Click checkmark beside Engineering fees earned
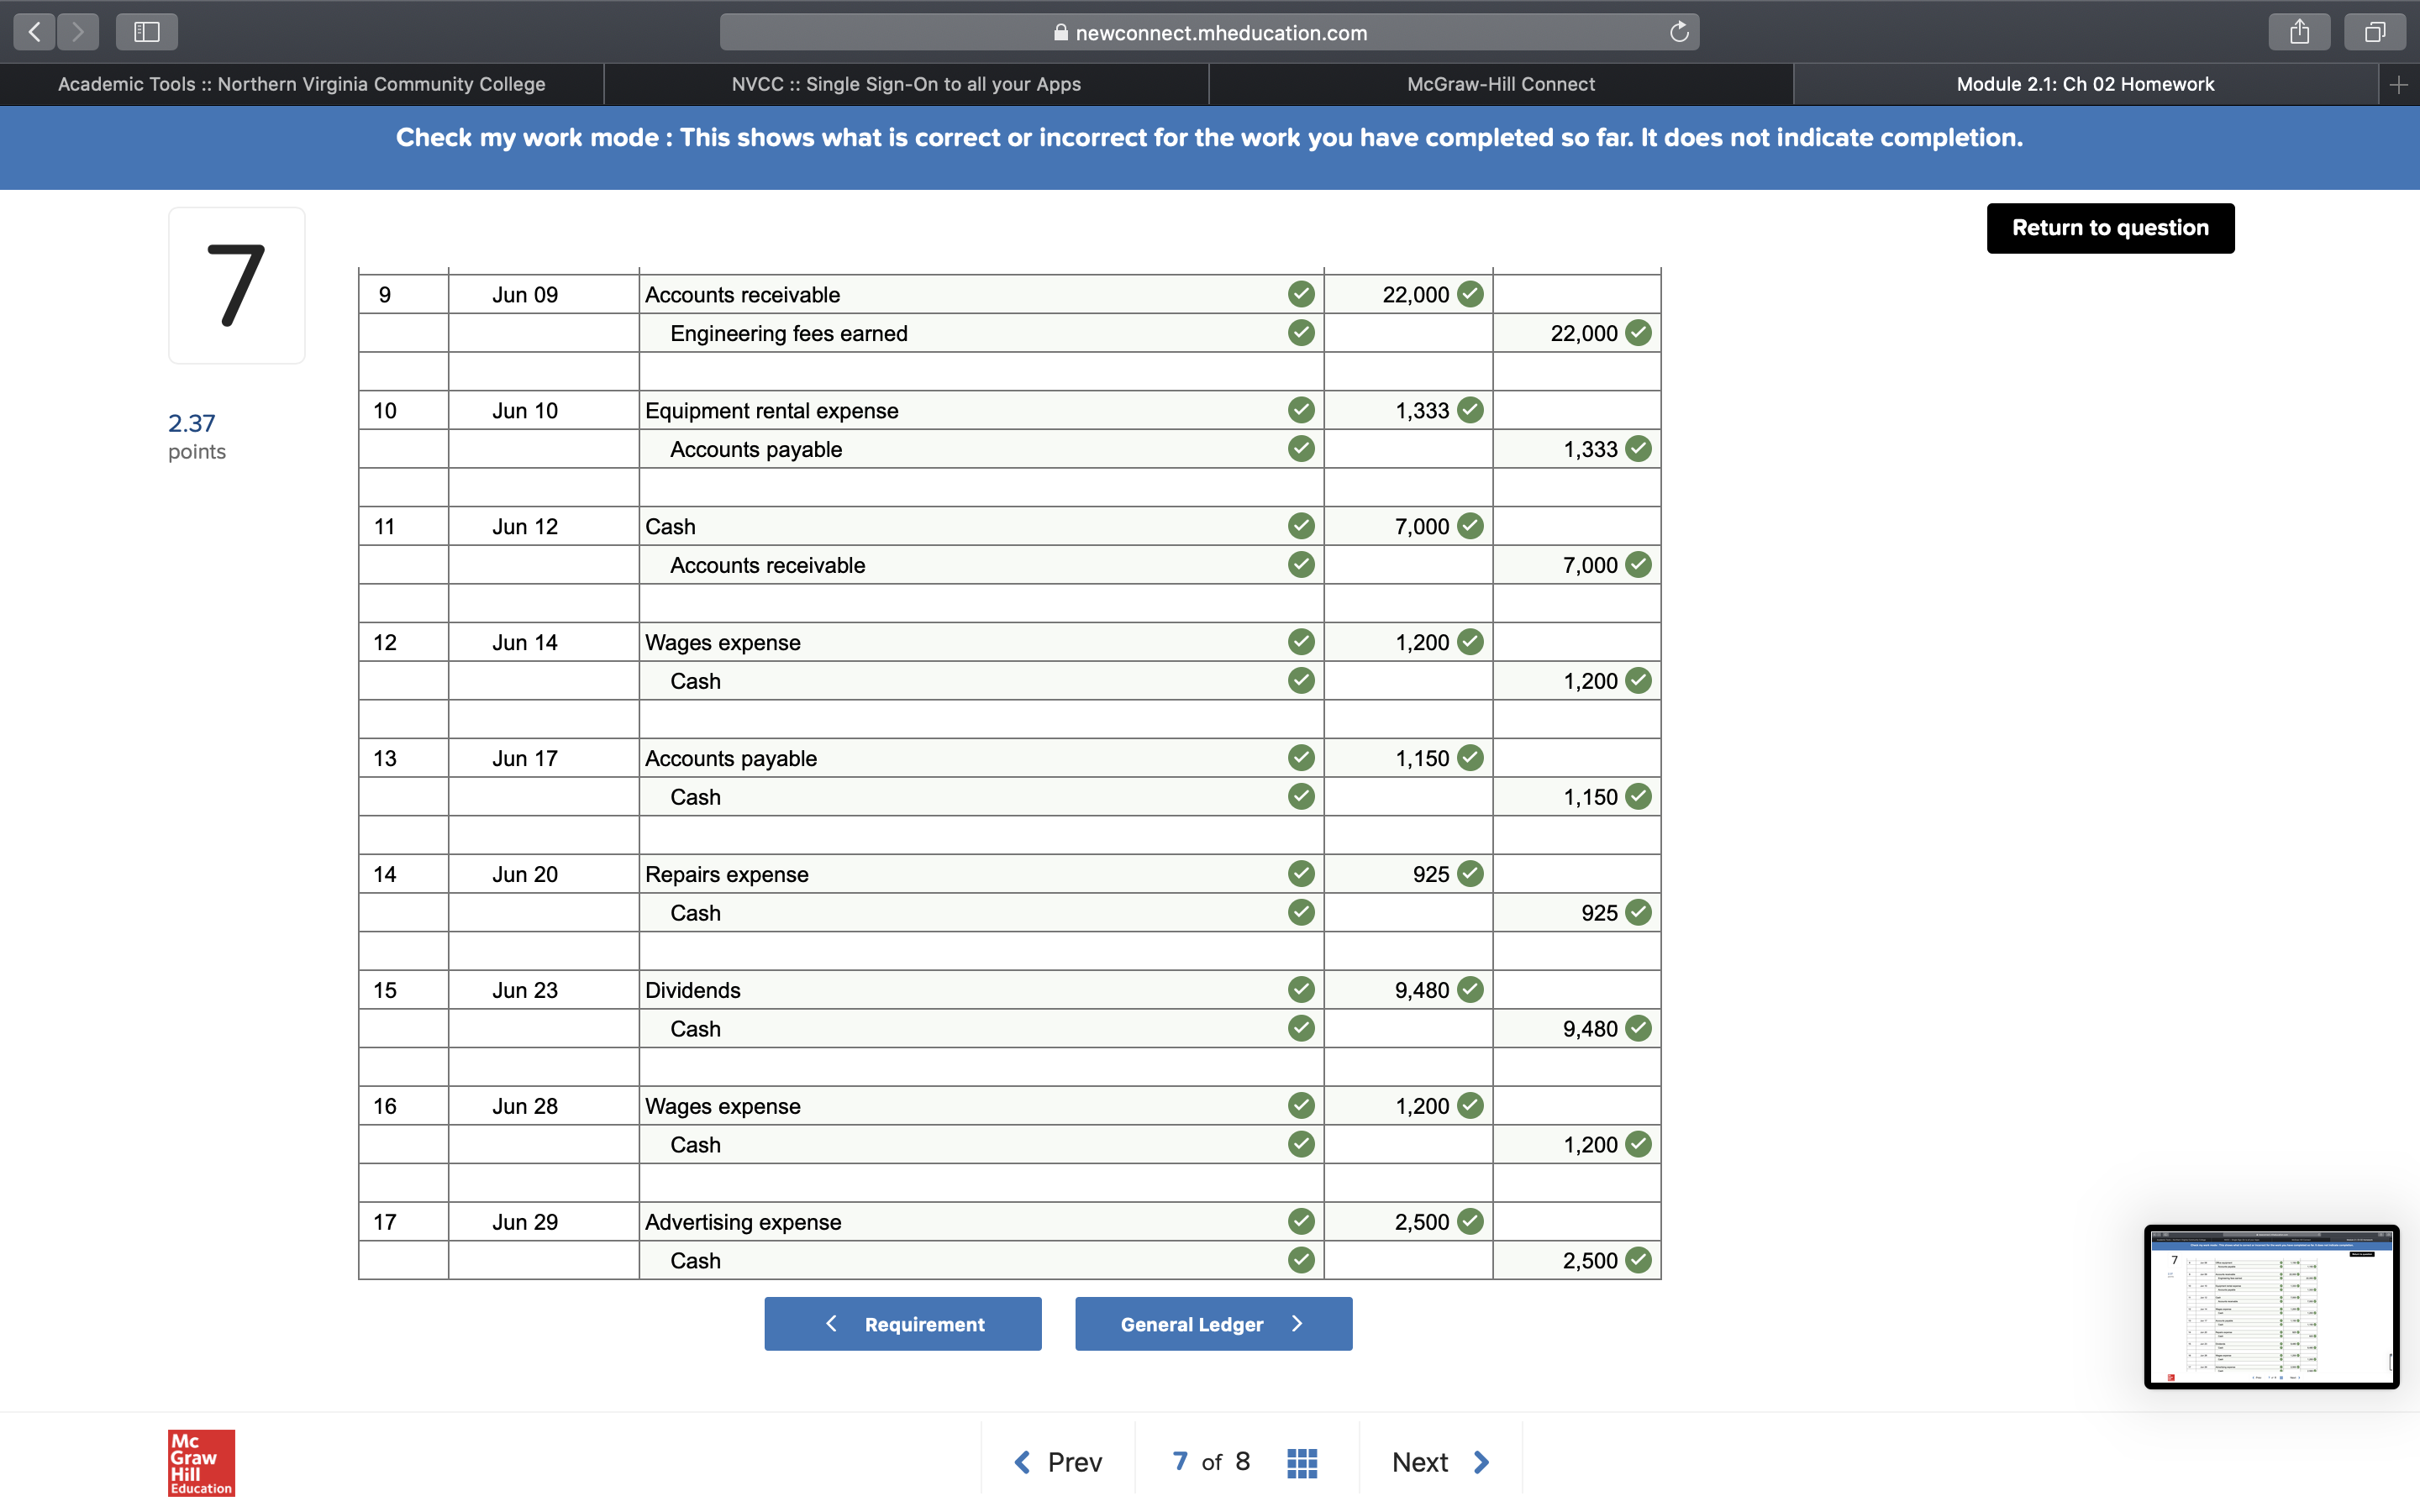This screenshot has height=1512, width=2420. (x=1301, y=333)
